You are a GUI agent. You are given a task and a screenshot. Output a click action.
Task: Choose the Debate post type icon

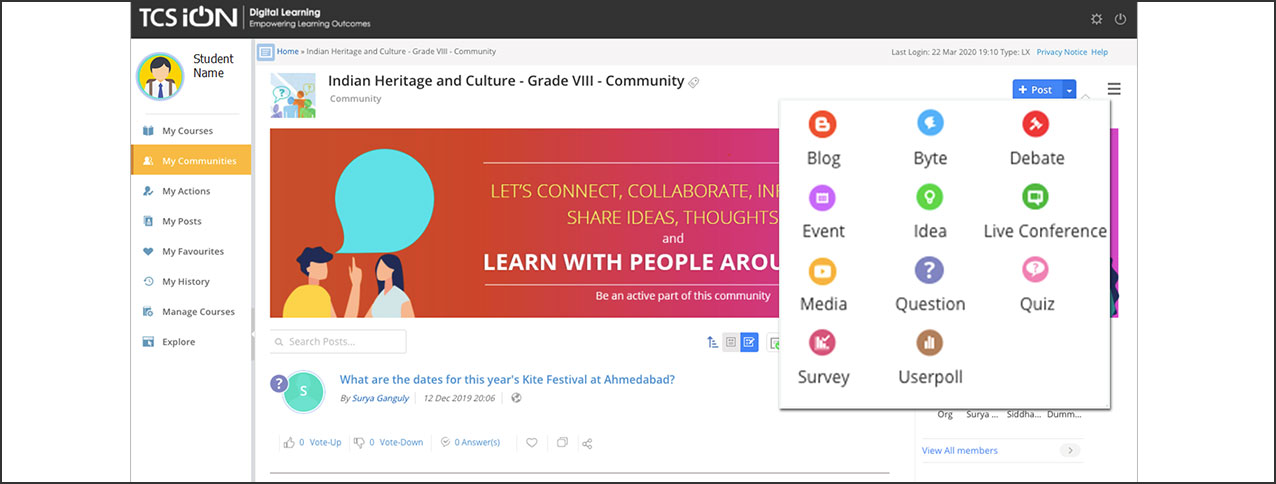1035,124
